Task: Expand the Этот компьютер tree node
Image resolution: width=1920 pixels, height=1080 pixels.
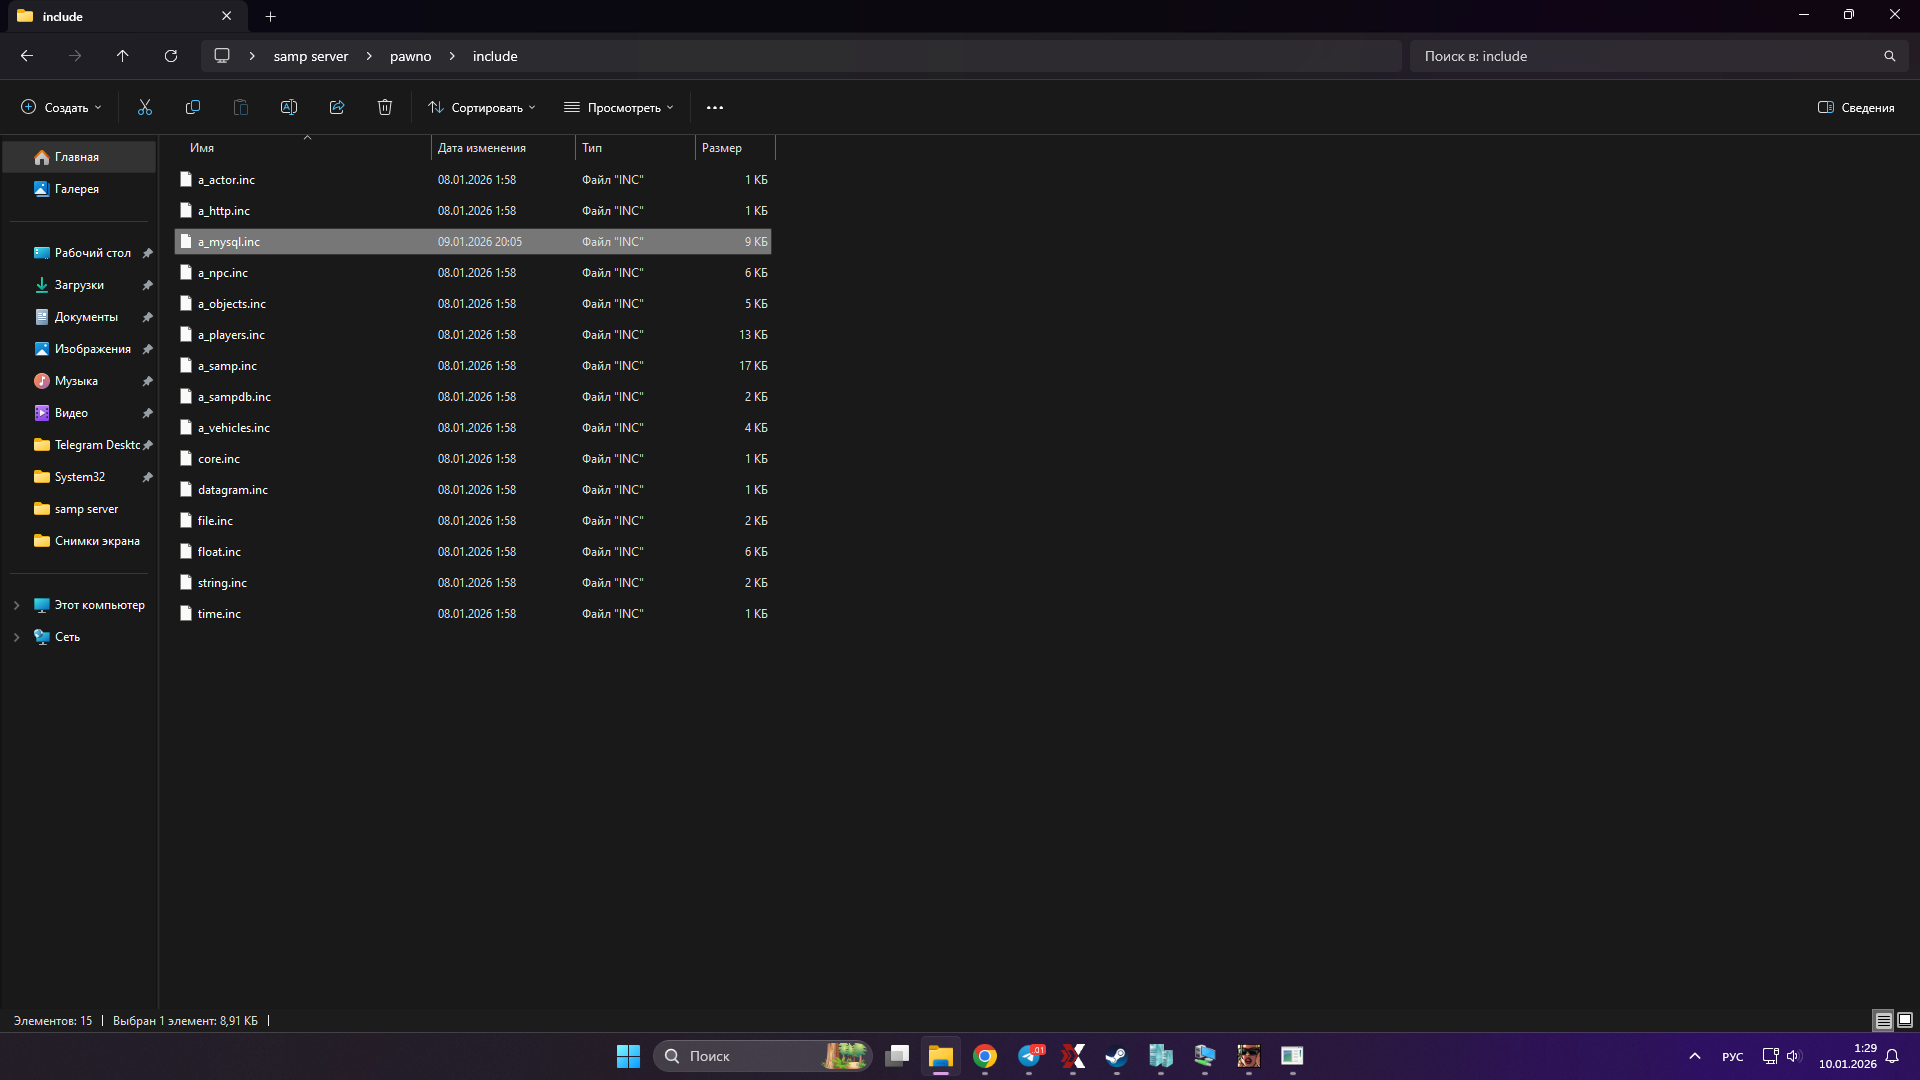Action: coord(16,605)
